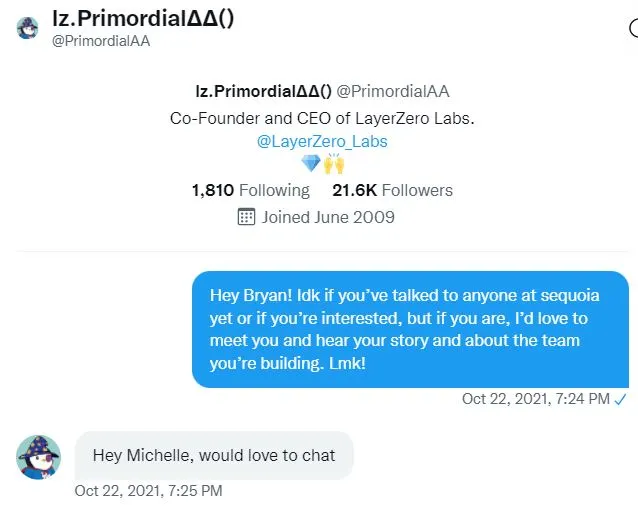View the 1,810 Following list

251,190
